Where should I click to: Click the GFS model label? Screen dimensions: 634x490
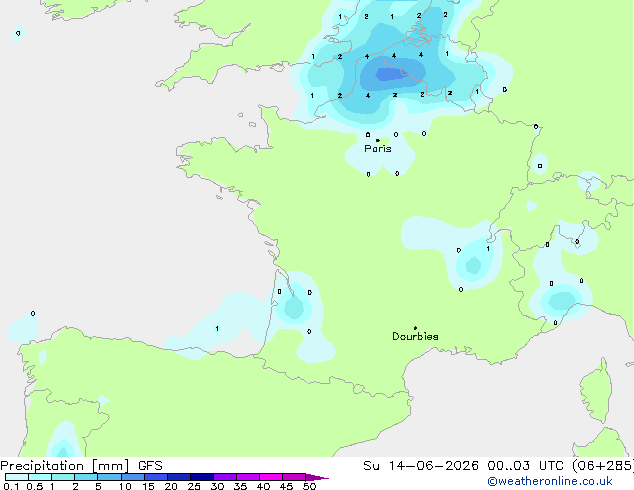pyautogui.click(x=150, y=466)
